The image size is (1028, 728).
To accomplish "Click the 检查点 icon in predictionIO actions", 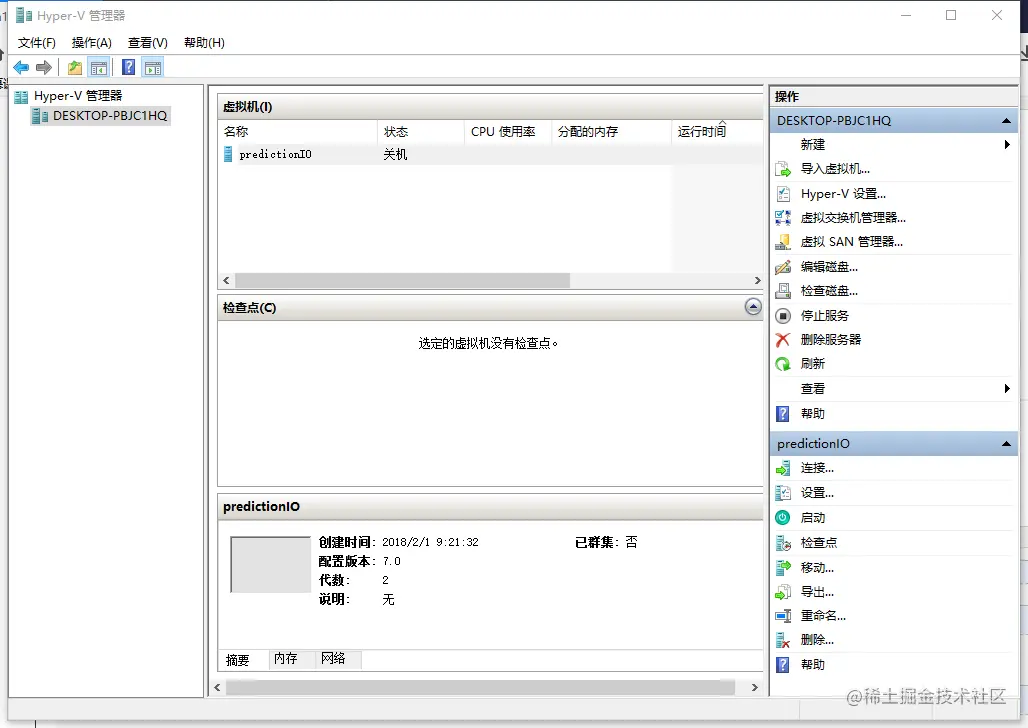I will point(783,543).
